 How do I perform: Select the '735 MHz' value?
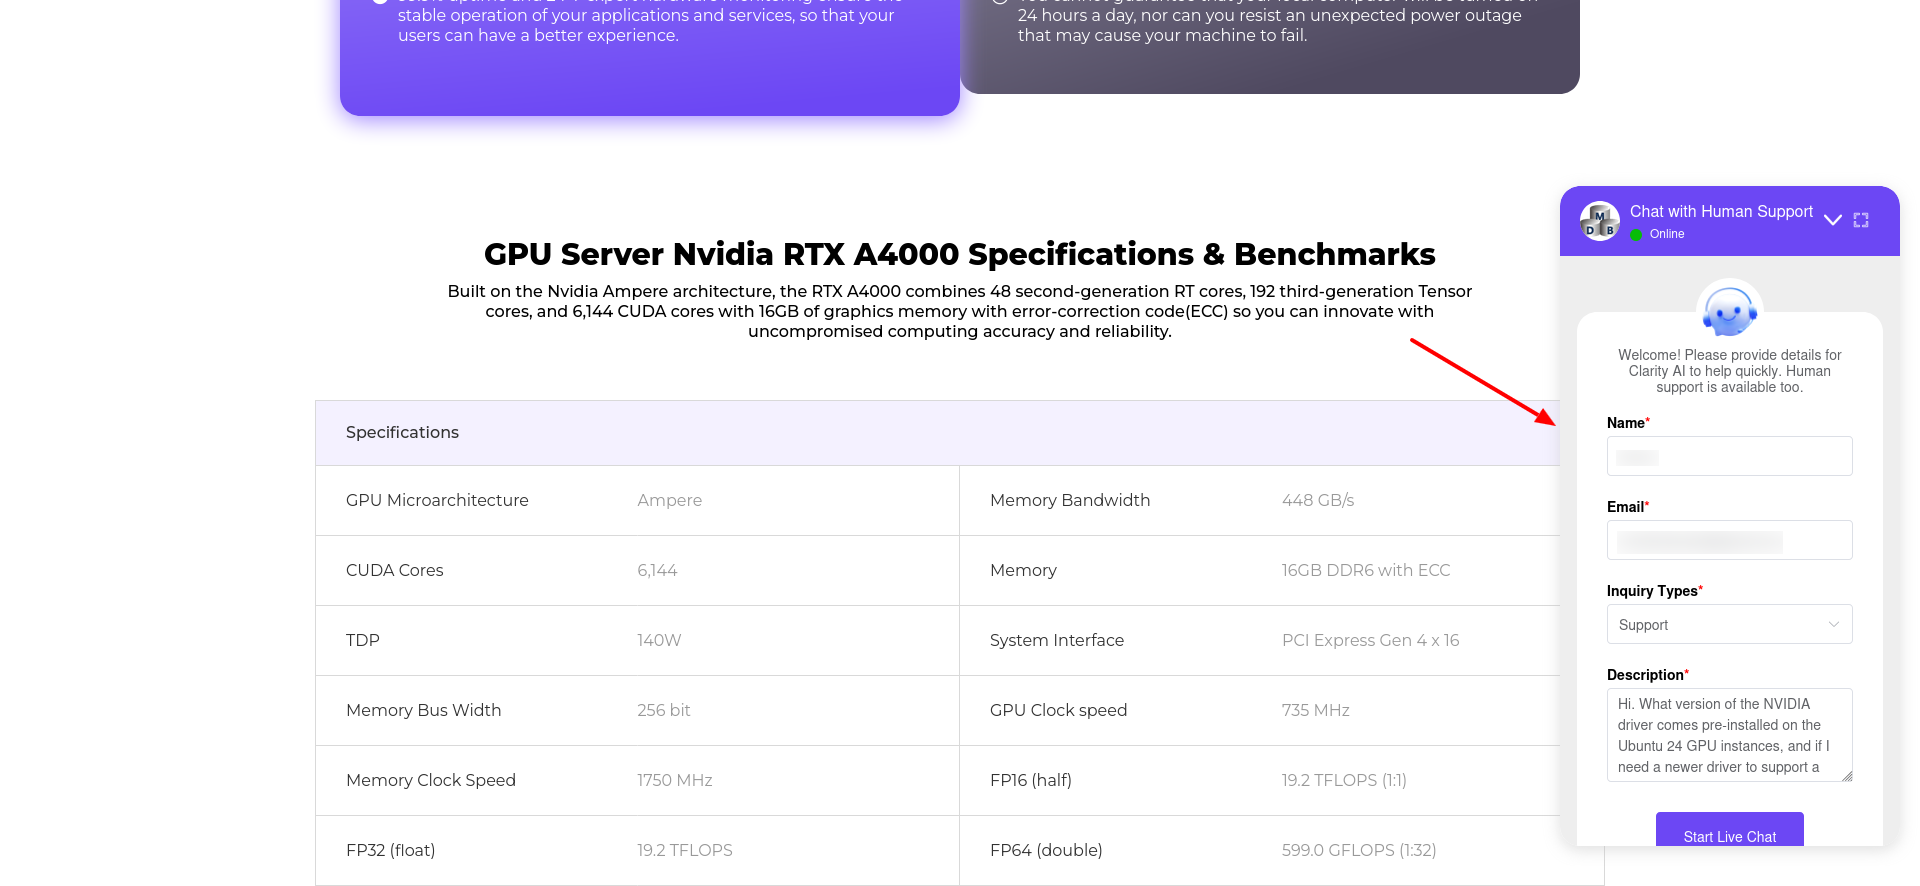point(1316,710)
